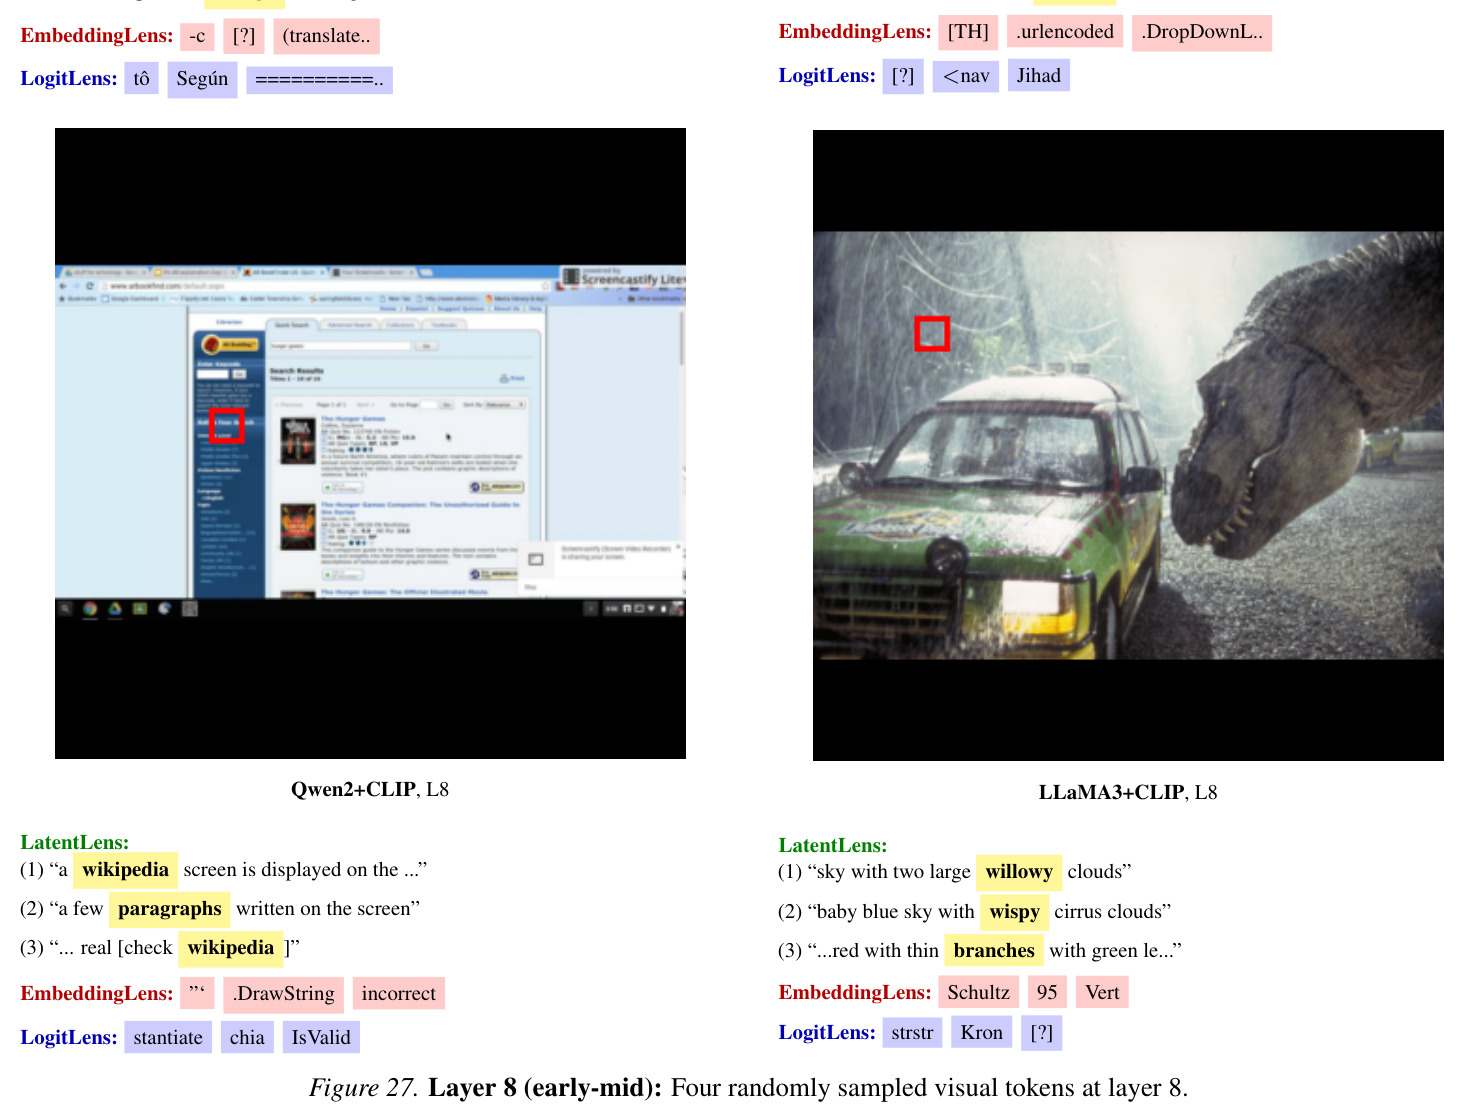Image resolution: width=1459 pixels, height=1118 pixels.
Task: Click the "-c" EmbeddingLens token
Action: [x=197, y=36]
